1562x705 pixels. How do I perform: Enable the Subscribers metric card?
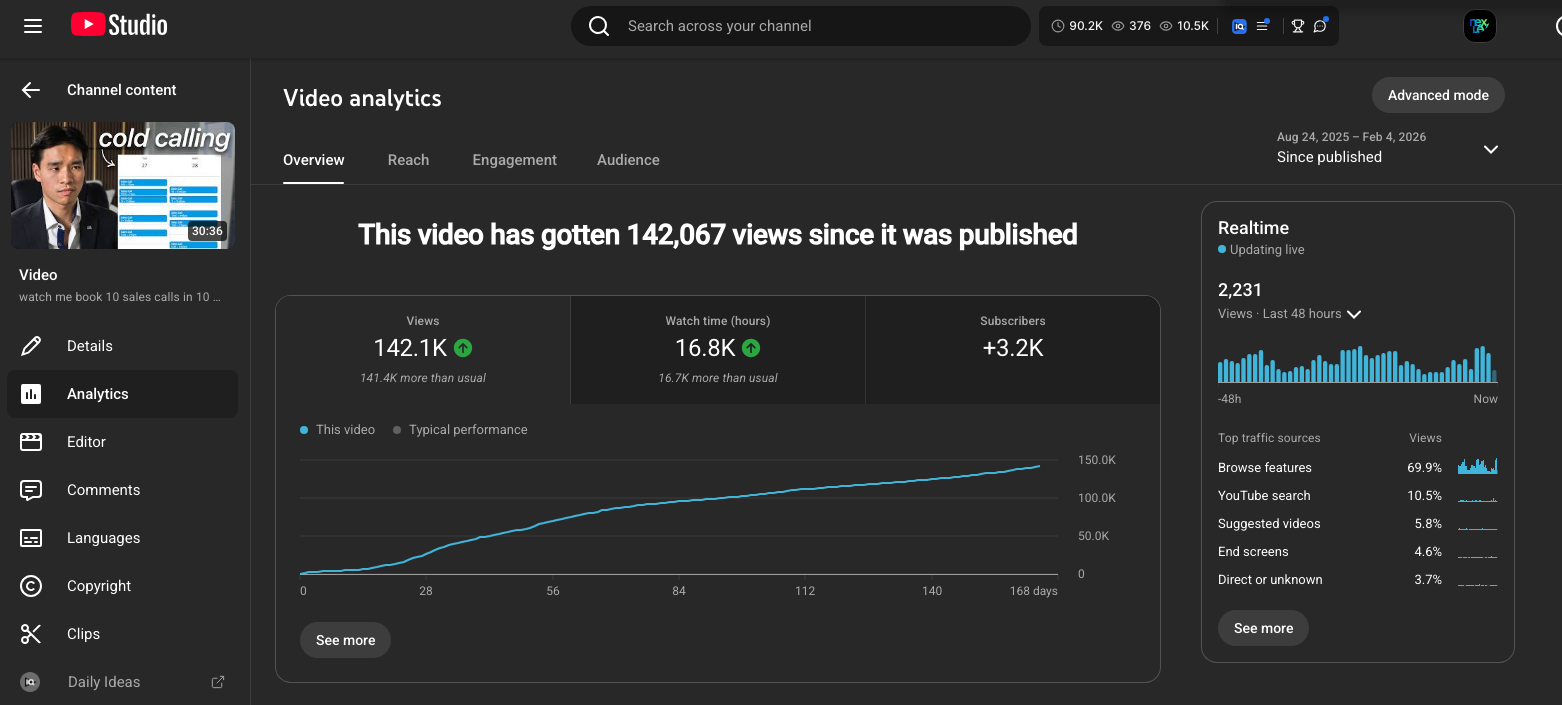(x=1012, y=349)
